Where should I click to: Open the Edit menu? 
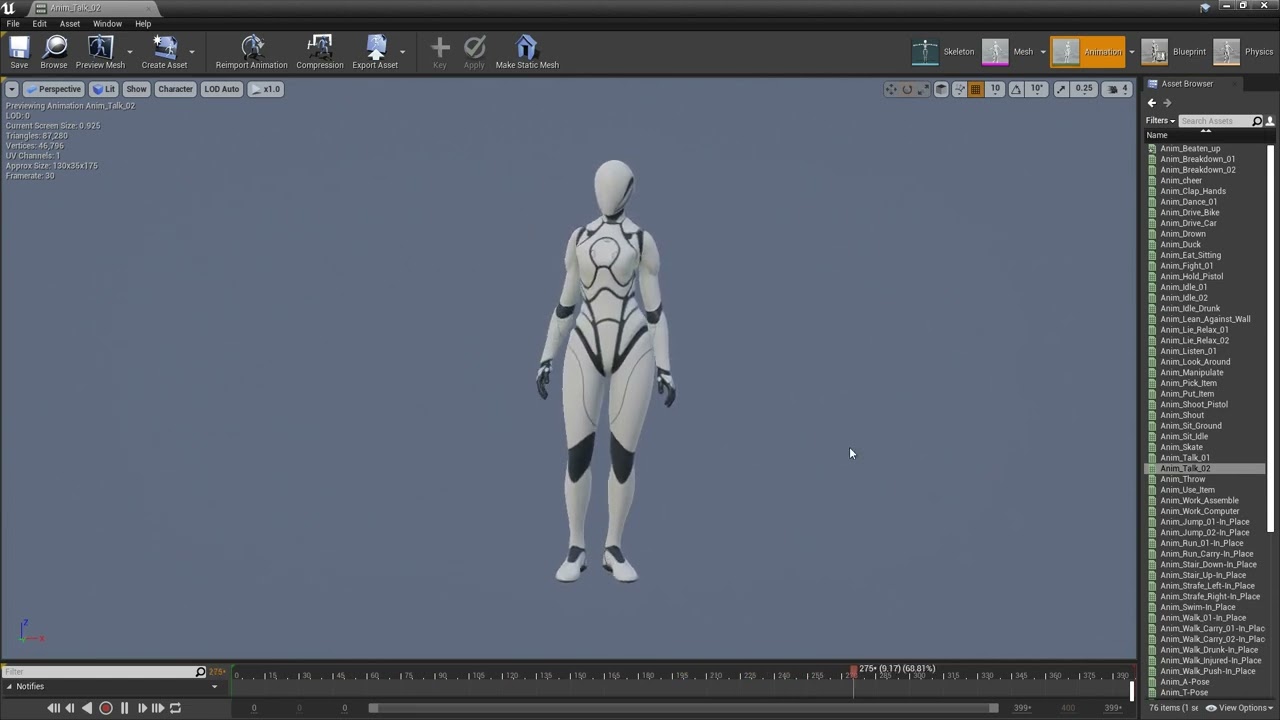pyautogui.click(x=39, y=24)
